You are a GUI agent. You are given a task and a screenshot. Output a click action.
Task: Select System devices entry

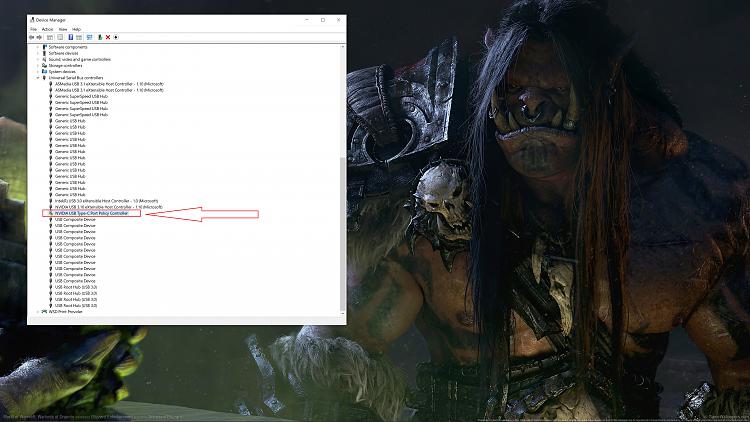click(x=62, y=72)
